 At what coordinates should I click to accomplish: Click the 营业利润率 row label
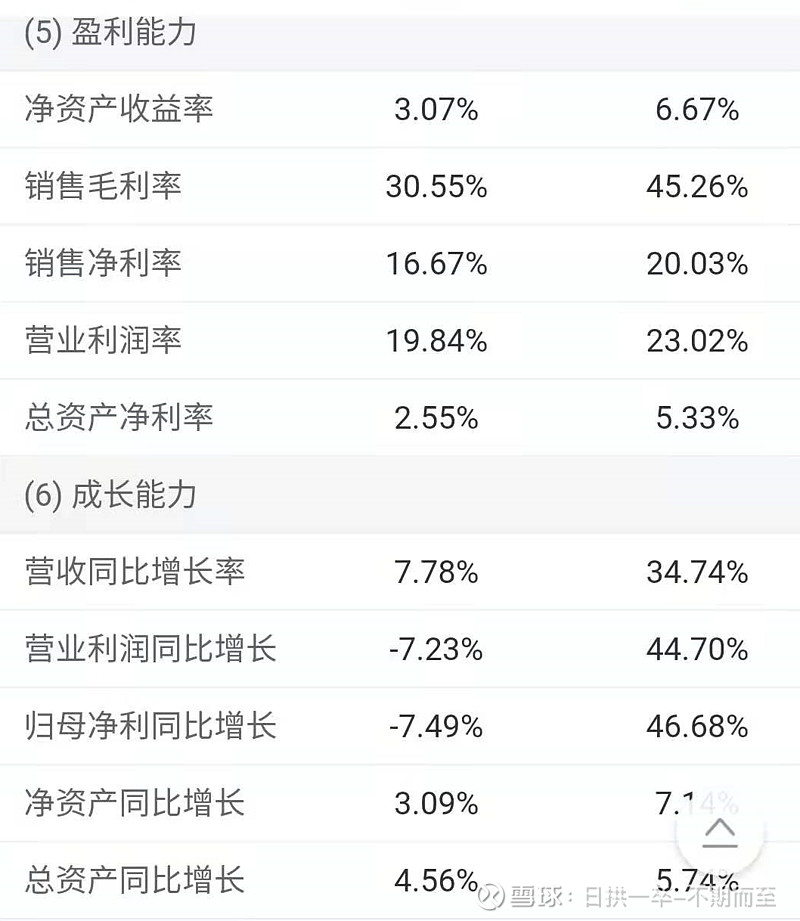coord(103,340)
